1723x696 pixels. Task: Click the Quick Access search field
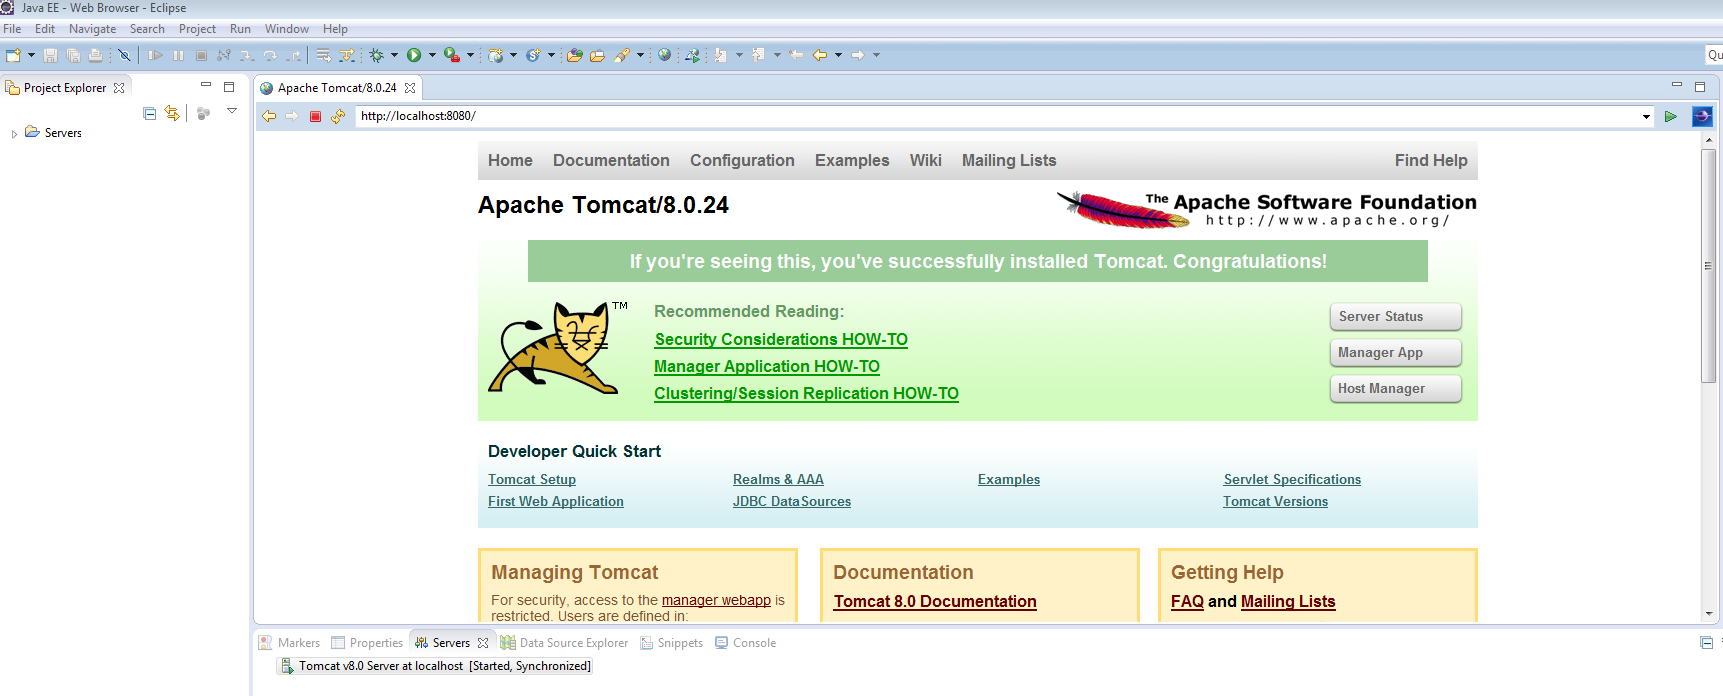tap(1714, 55)
